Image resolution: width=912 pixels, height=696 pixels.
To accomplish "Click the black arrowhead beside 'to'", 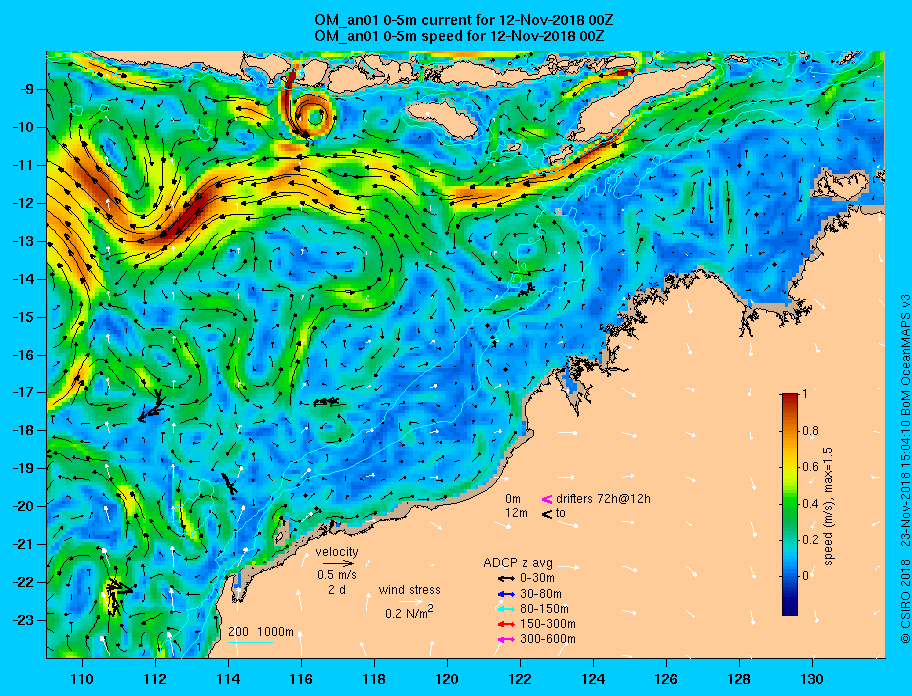I will tap(547, 513).
